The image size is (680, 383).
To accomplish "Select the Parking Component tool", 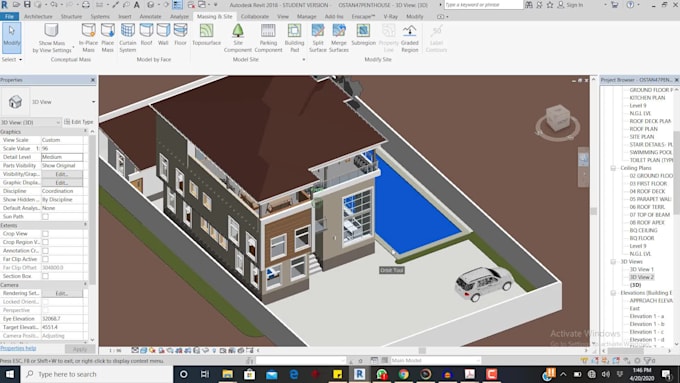I will tap(268, 37).
